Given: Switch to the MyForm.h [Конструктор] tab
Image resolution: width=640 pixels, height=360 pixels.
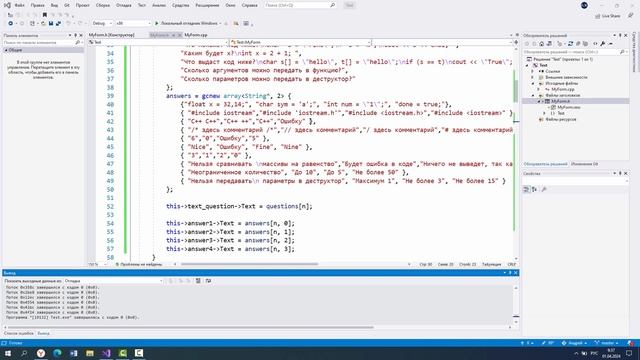Looking at the screenshot, I should pos(111,35).
